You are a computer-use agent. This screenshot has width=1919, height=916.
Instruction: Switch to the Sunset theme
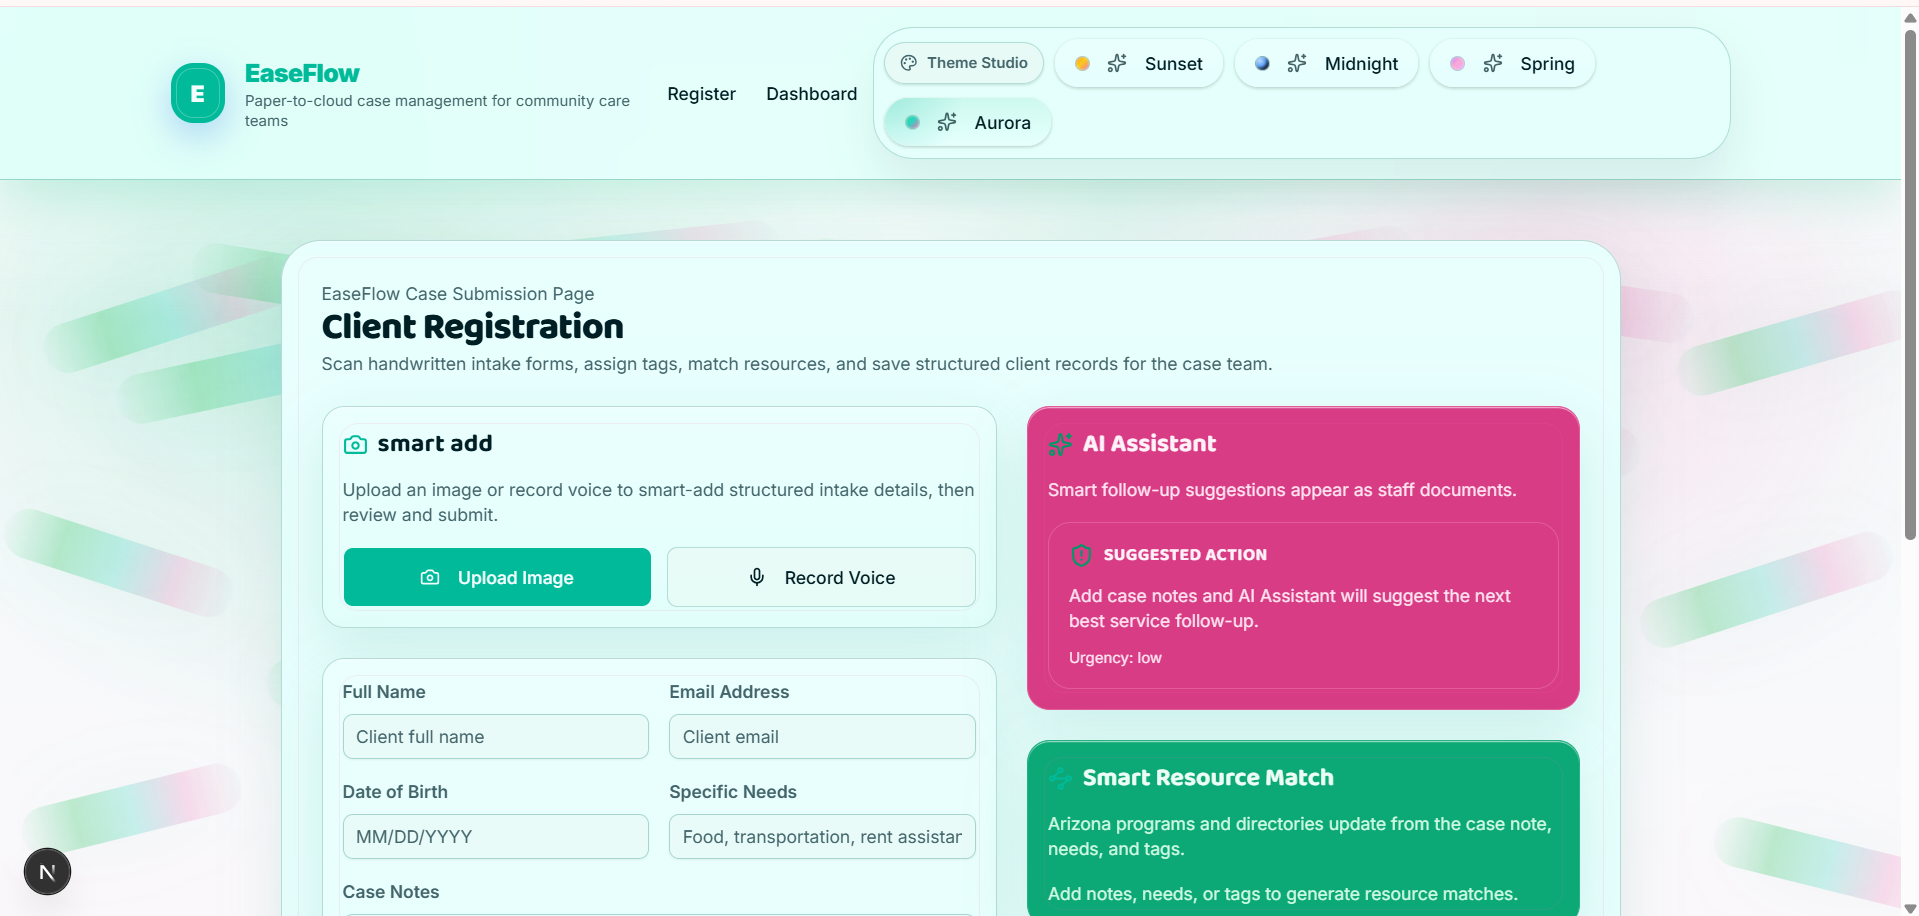pyautogui.click(x=1139, y=63)
